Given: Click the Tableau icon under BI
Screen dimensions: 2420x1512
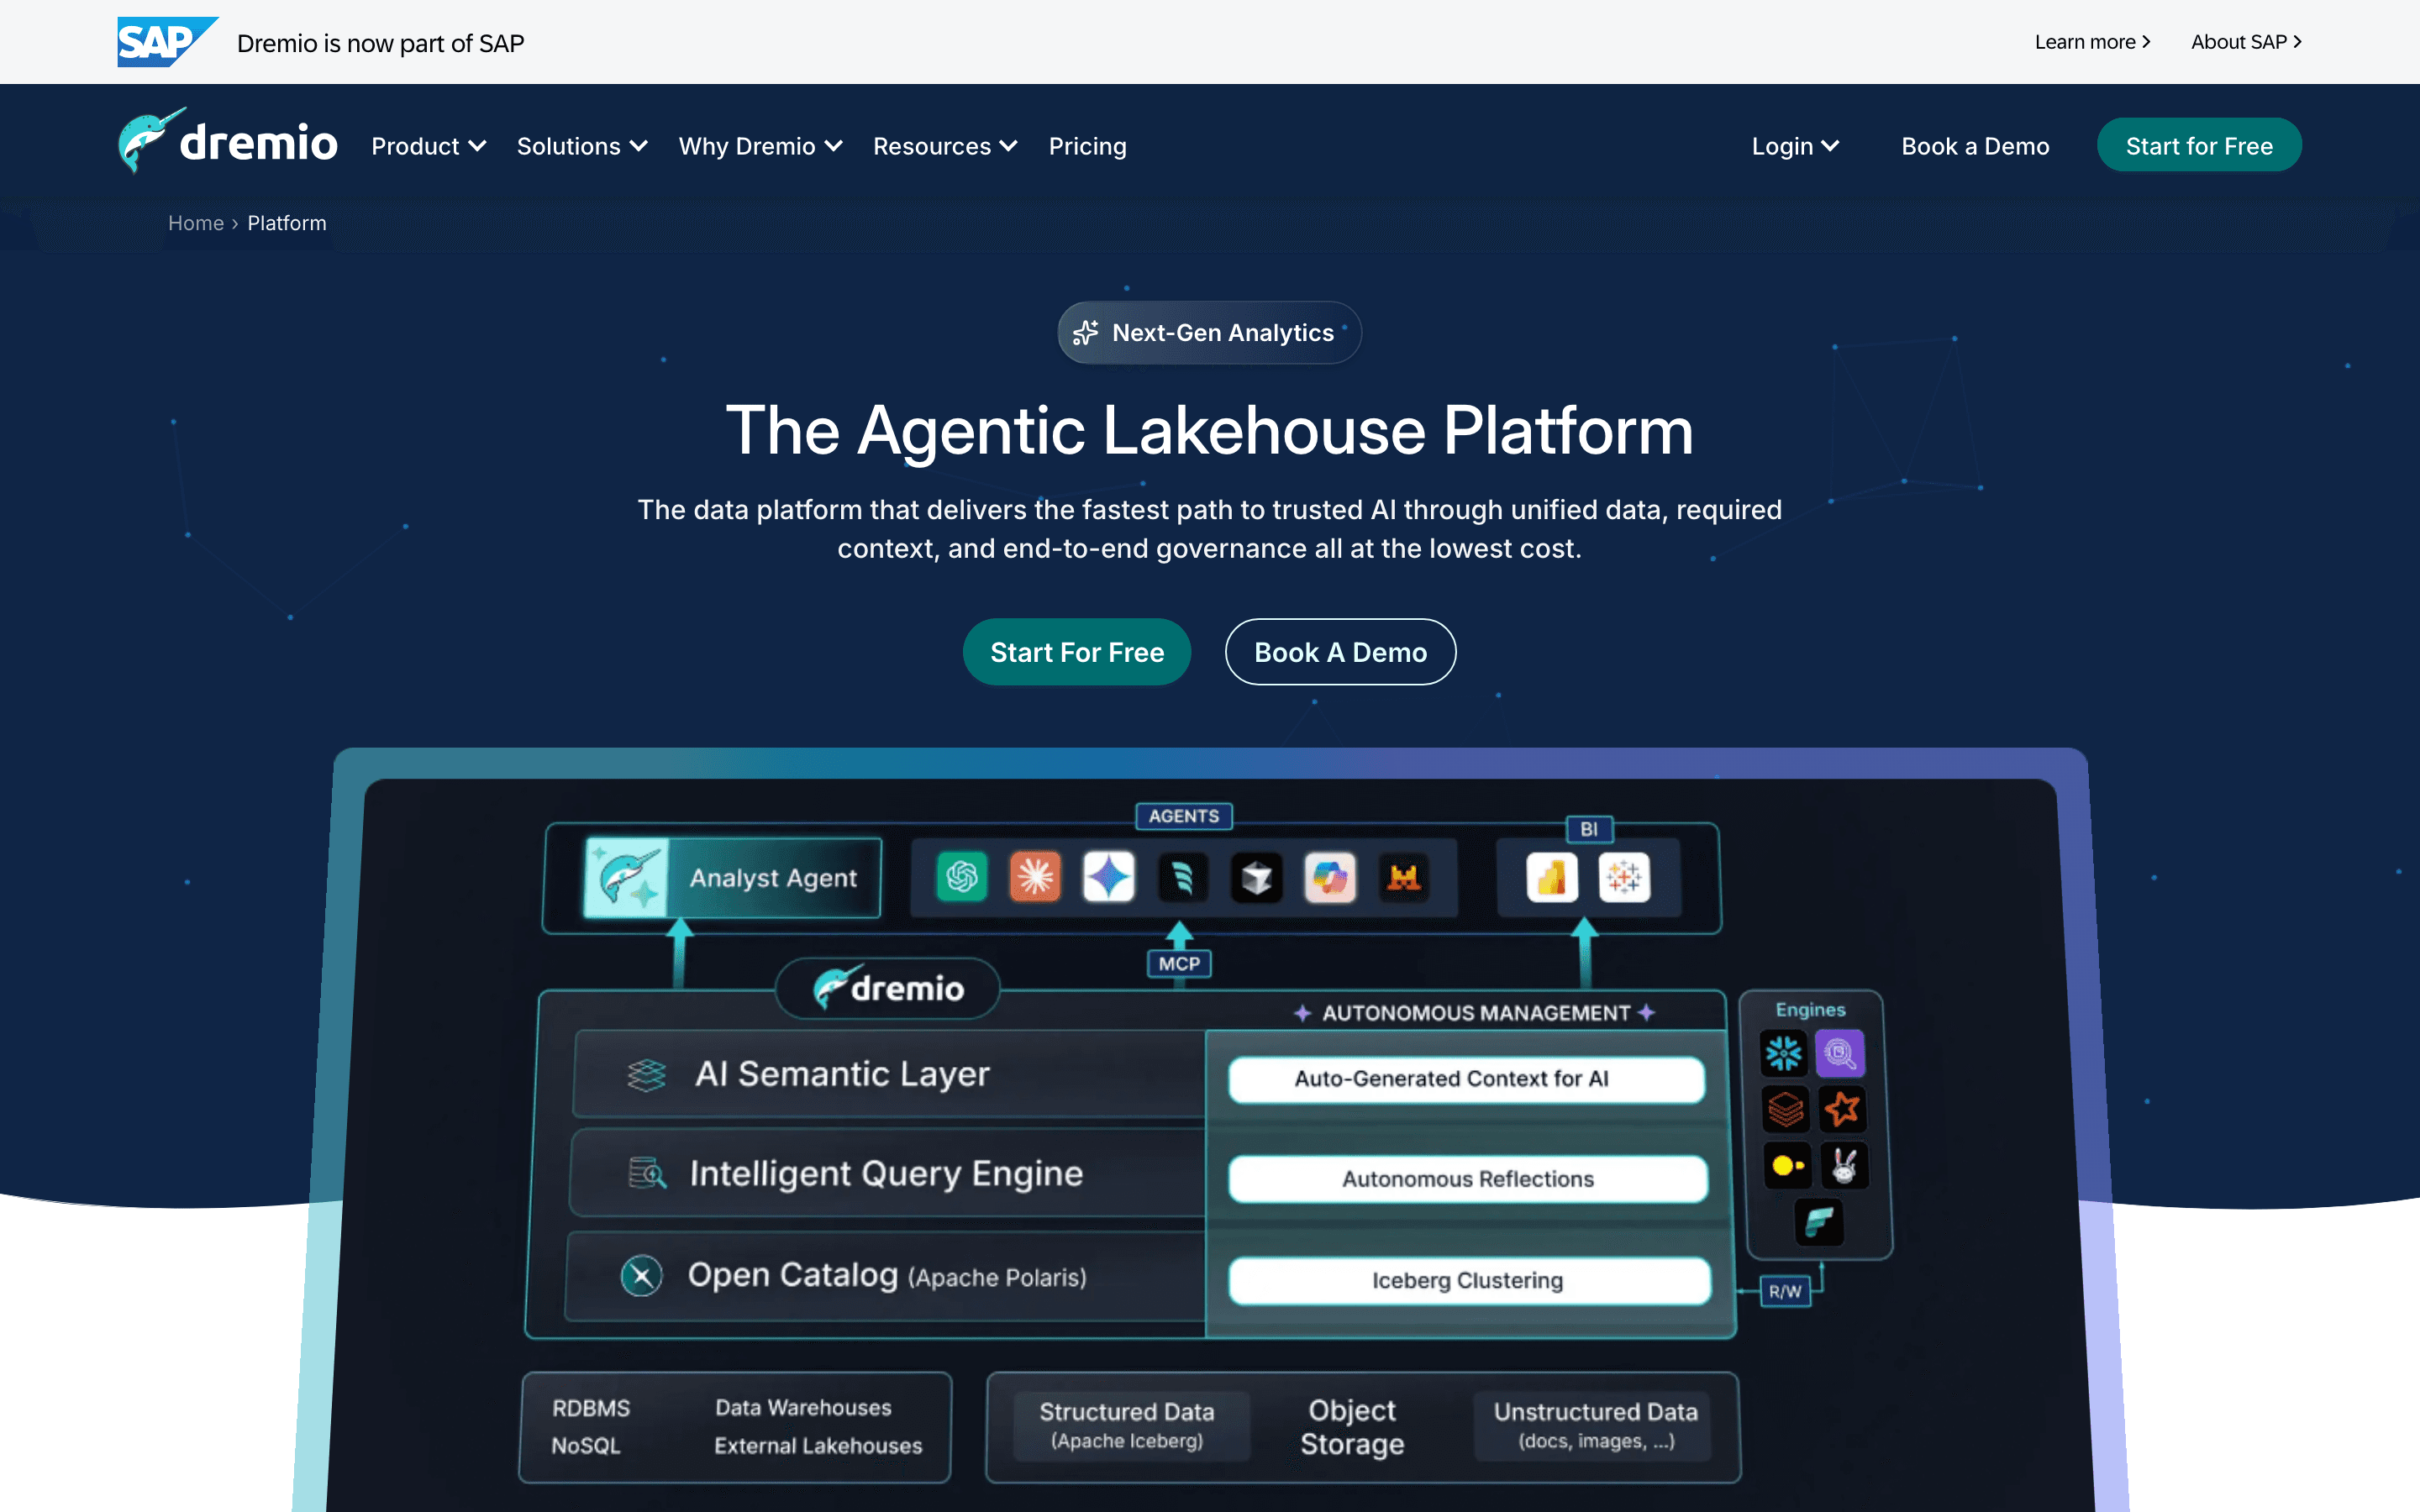Looking at the screenshot, I should (1624, 877).
